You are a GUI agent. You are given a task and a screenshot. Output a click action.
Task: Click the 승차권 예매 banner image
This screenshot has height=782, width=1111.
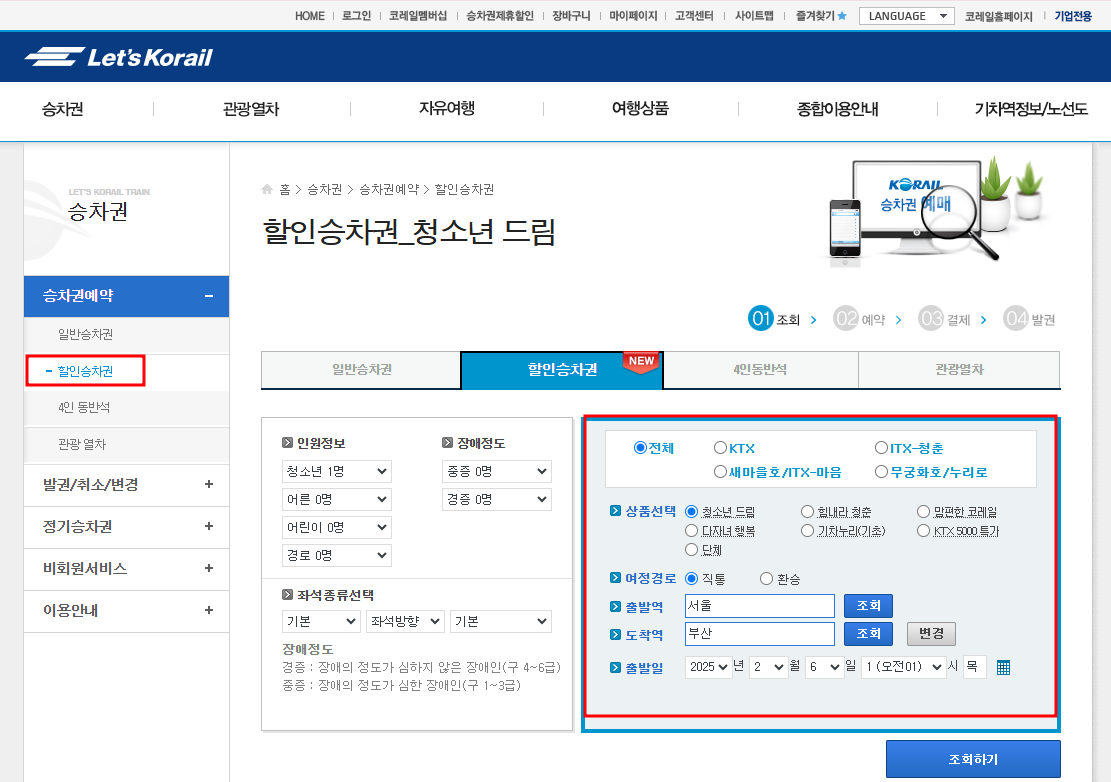(x=935, y=210)
